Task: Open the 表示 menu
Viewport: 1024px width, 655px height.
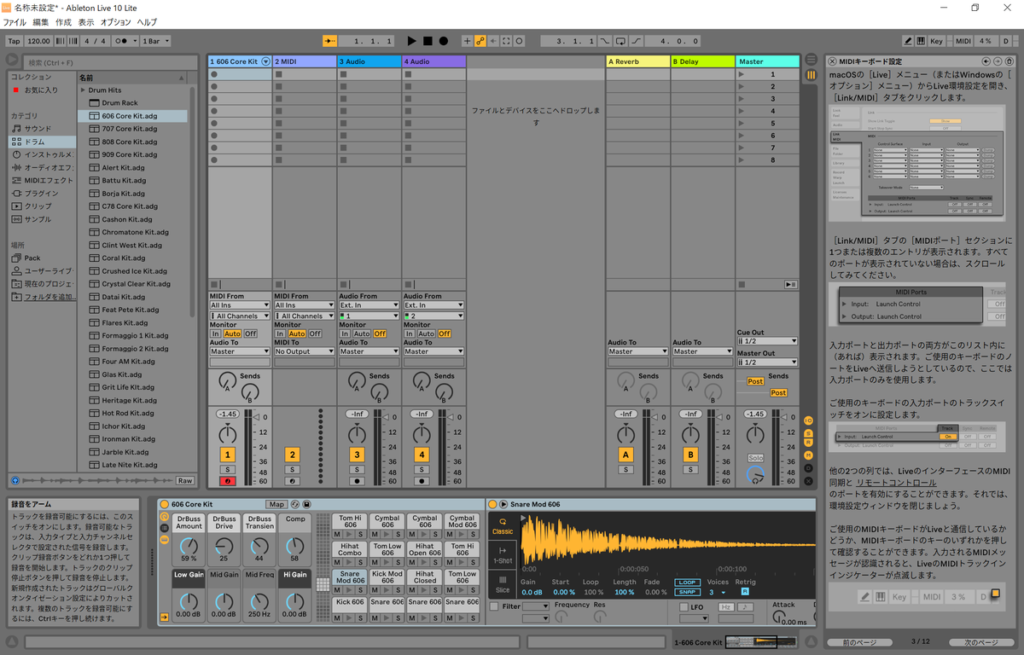Action: click(x=86, y=22)
